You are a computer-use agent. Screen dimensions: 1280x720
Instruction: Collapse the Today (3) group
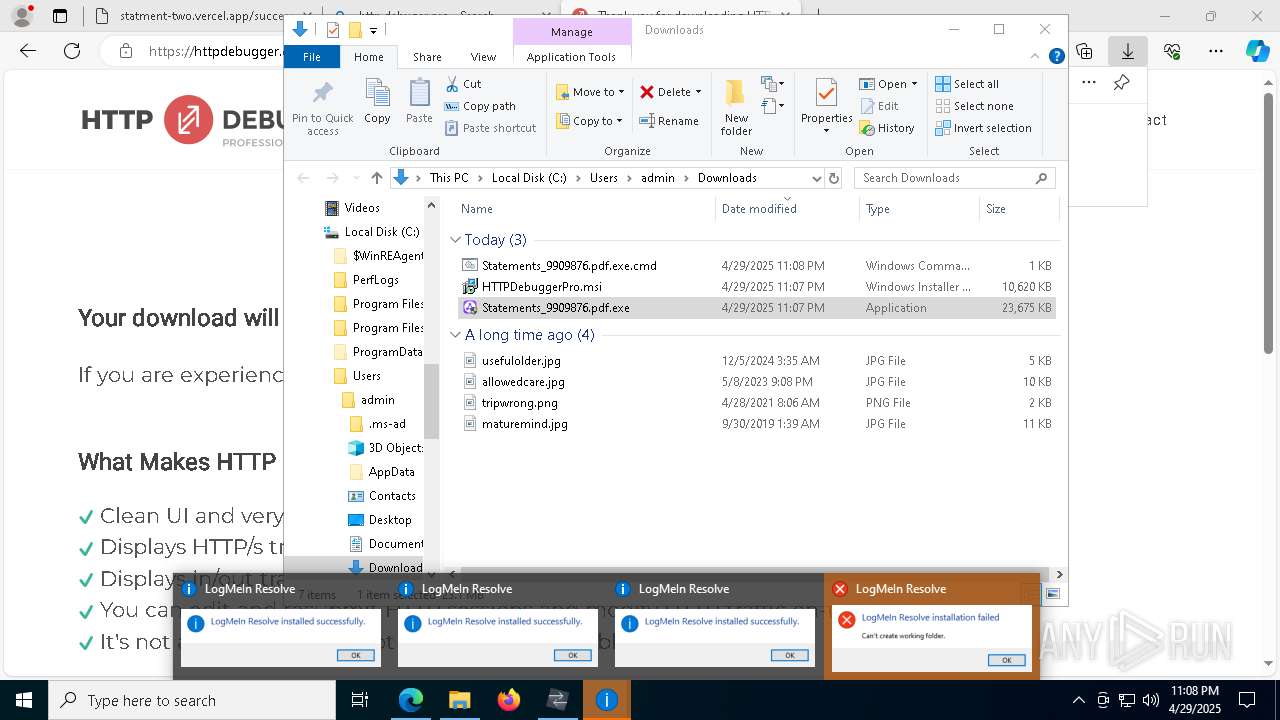point(456,240)
